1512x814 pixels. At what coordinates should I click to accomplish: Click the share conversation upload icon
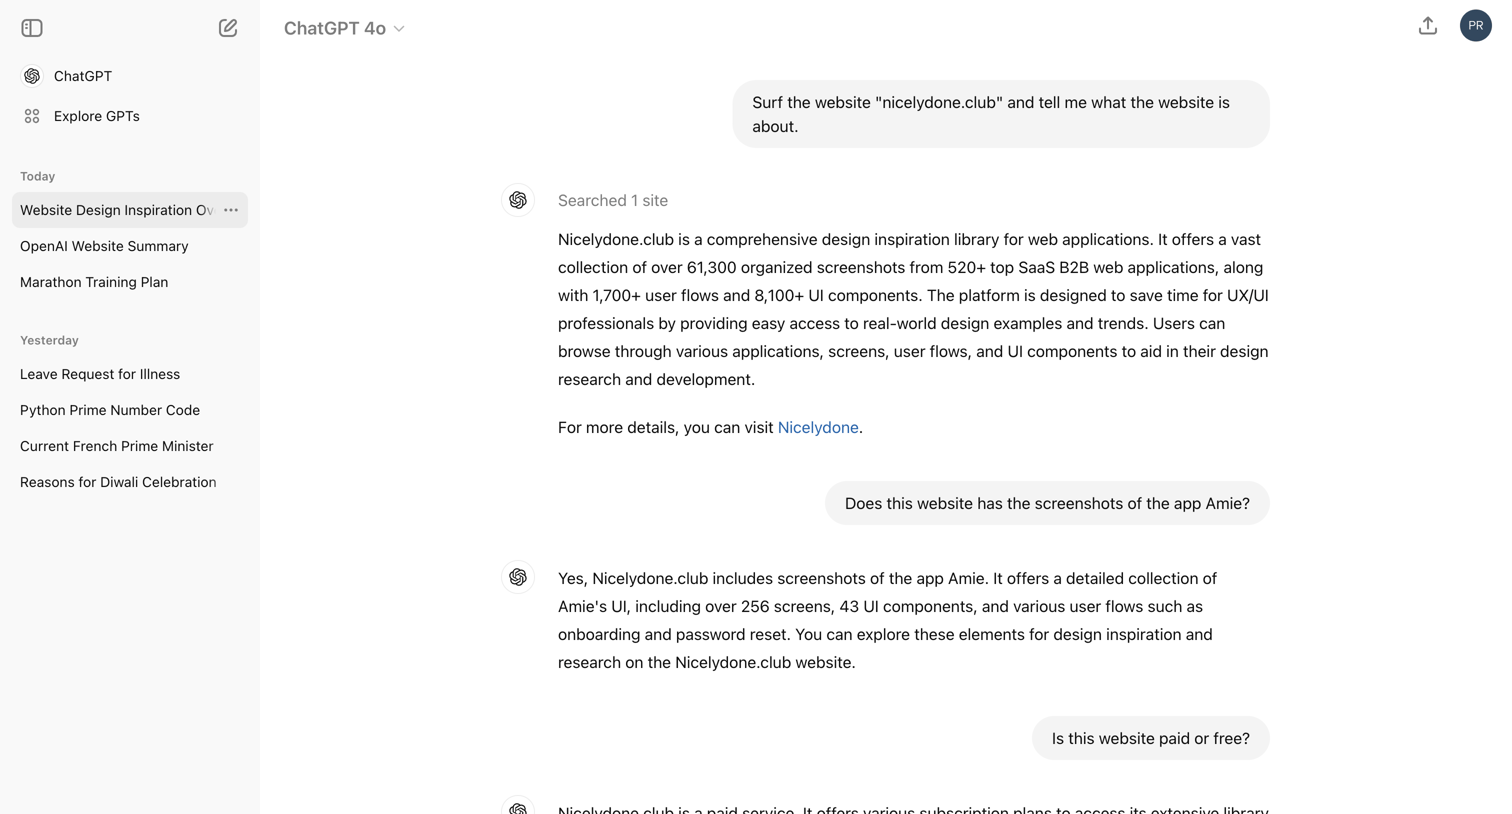point(1428,26)
